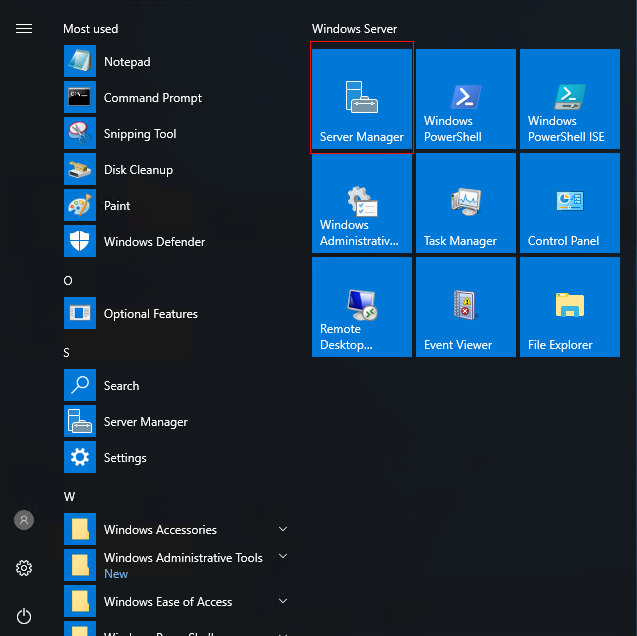The height and width of the screenshot is (636, 637).
Task: Select the Settings label in app list
Action: [x=125, y=458]
